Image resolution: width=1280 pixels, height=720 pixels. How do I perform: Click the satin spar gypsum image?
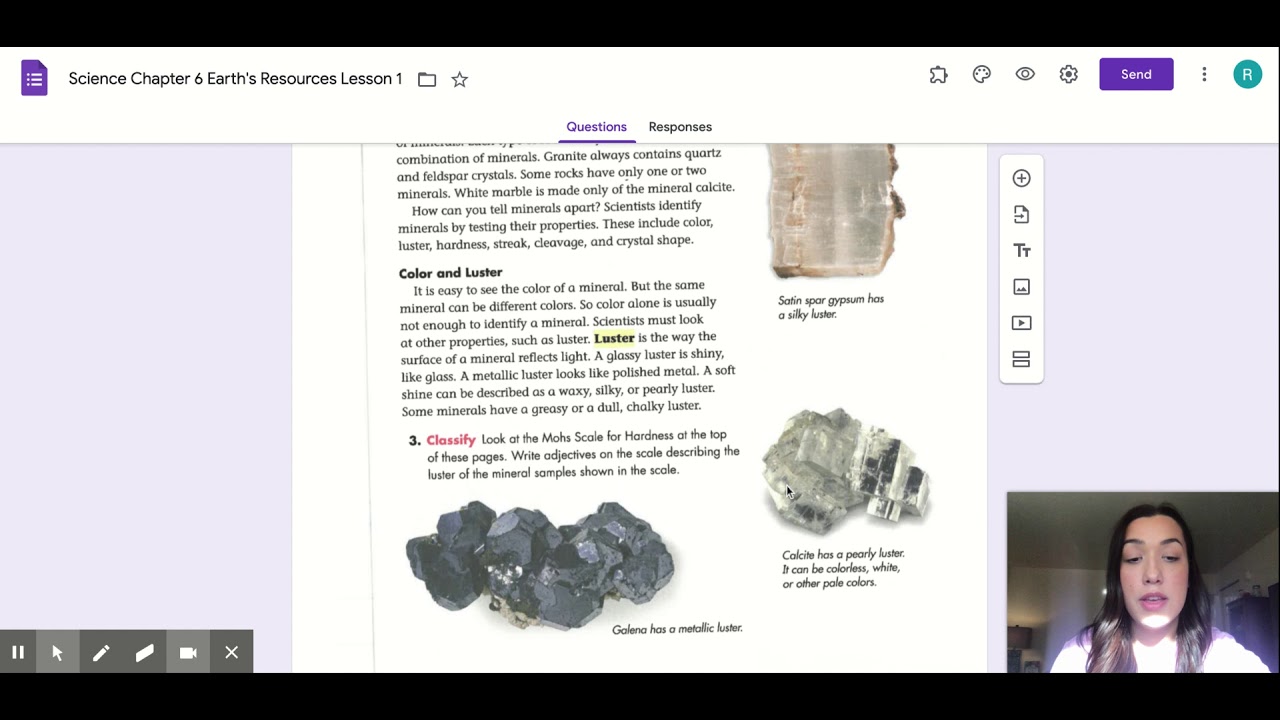click(x=837, y=210)
